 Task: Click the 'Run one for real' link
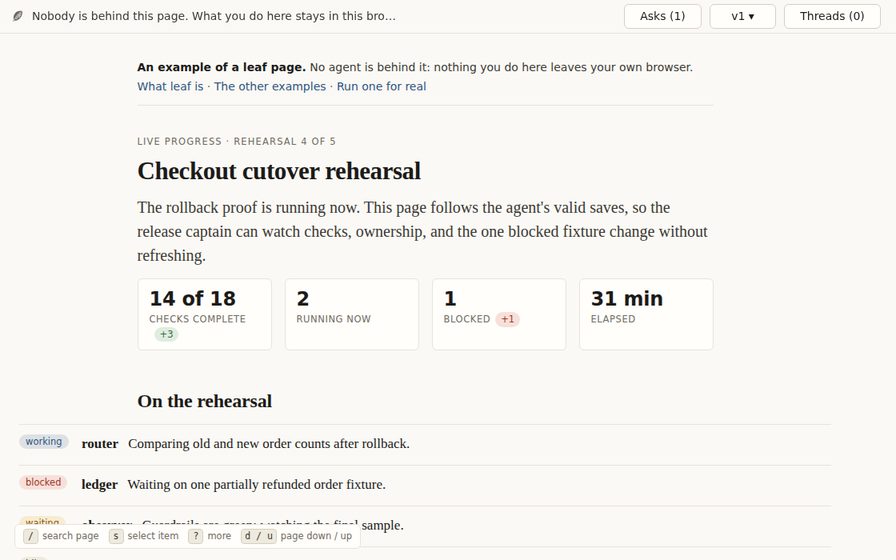pos(381,86)
